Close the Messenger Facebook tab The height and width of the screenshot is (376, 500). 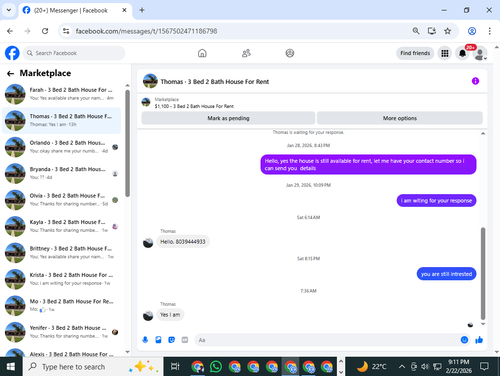pyautogui.click(x=124, y=10)
